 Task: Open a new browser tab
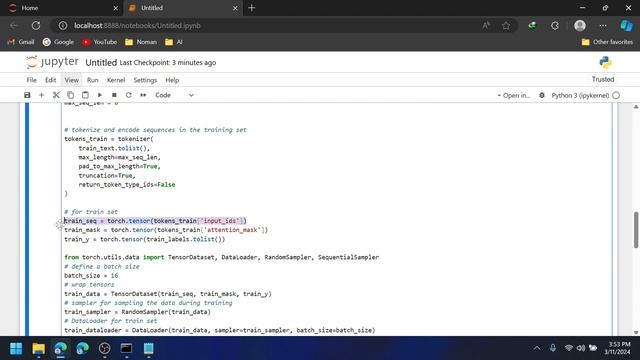click(251, 8)
